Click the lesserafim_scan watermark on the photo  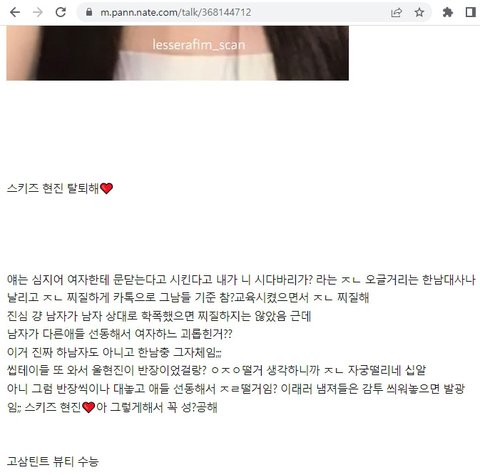coord(199,45)
